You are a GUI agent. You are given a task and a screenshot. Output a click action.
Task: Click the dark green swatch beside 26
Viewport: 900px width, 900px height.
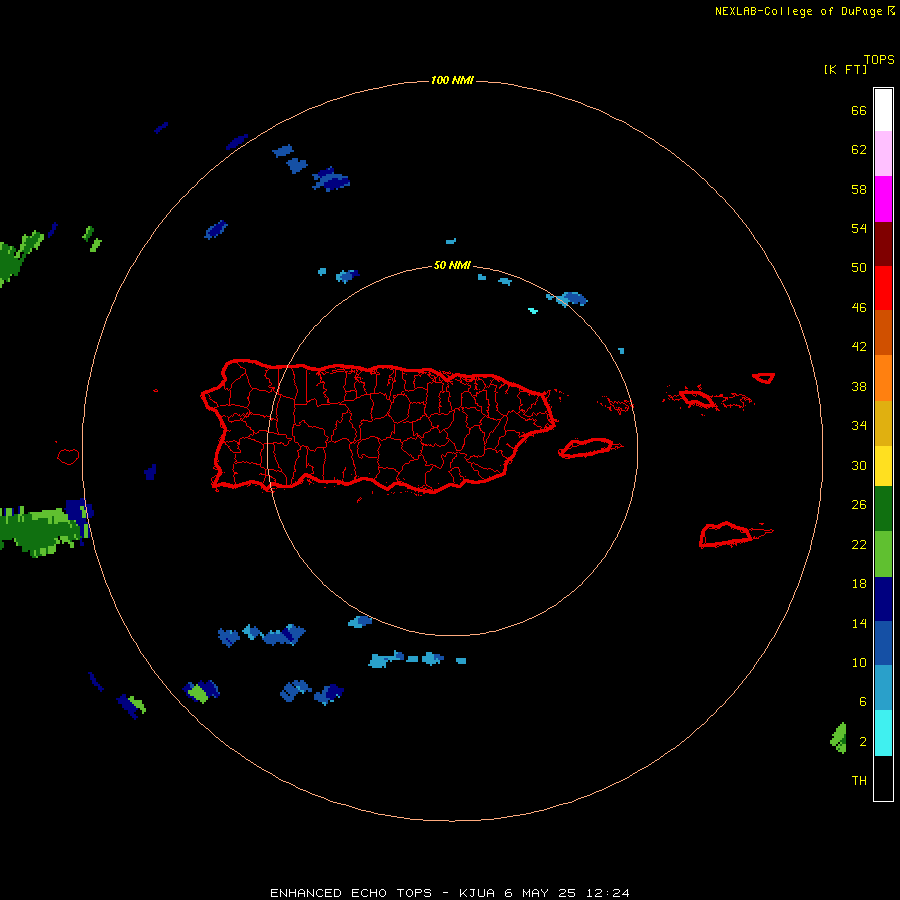(883, 509)
